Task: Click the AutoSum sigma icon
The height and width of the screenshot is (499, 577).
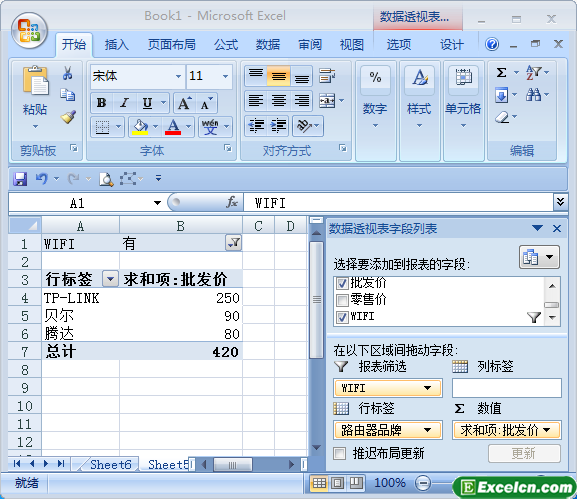Action: 502,72
